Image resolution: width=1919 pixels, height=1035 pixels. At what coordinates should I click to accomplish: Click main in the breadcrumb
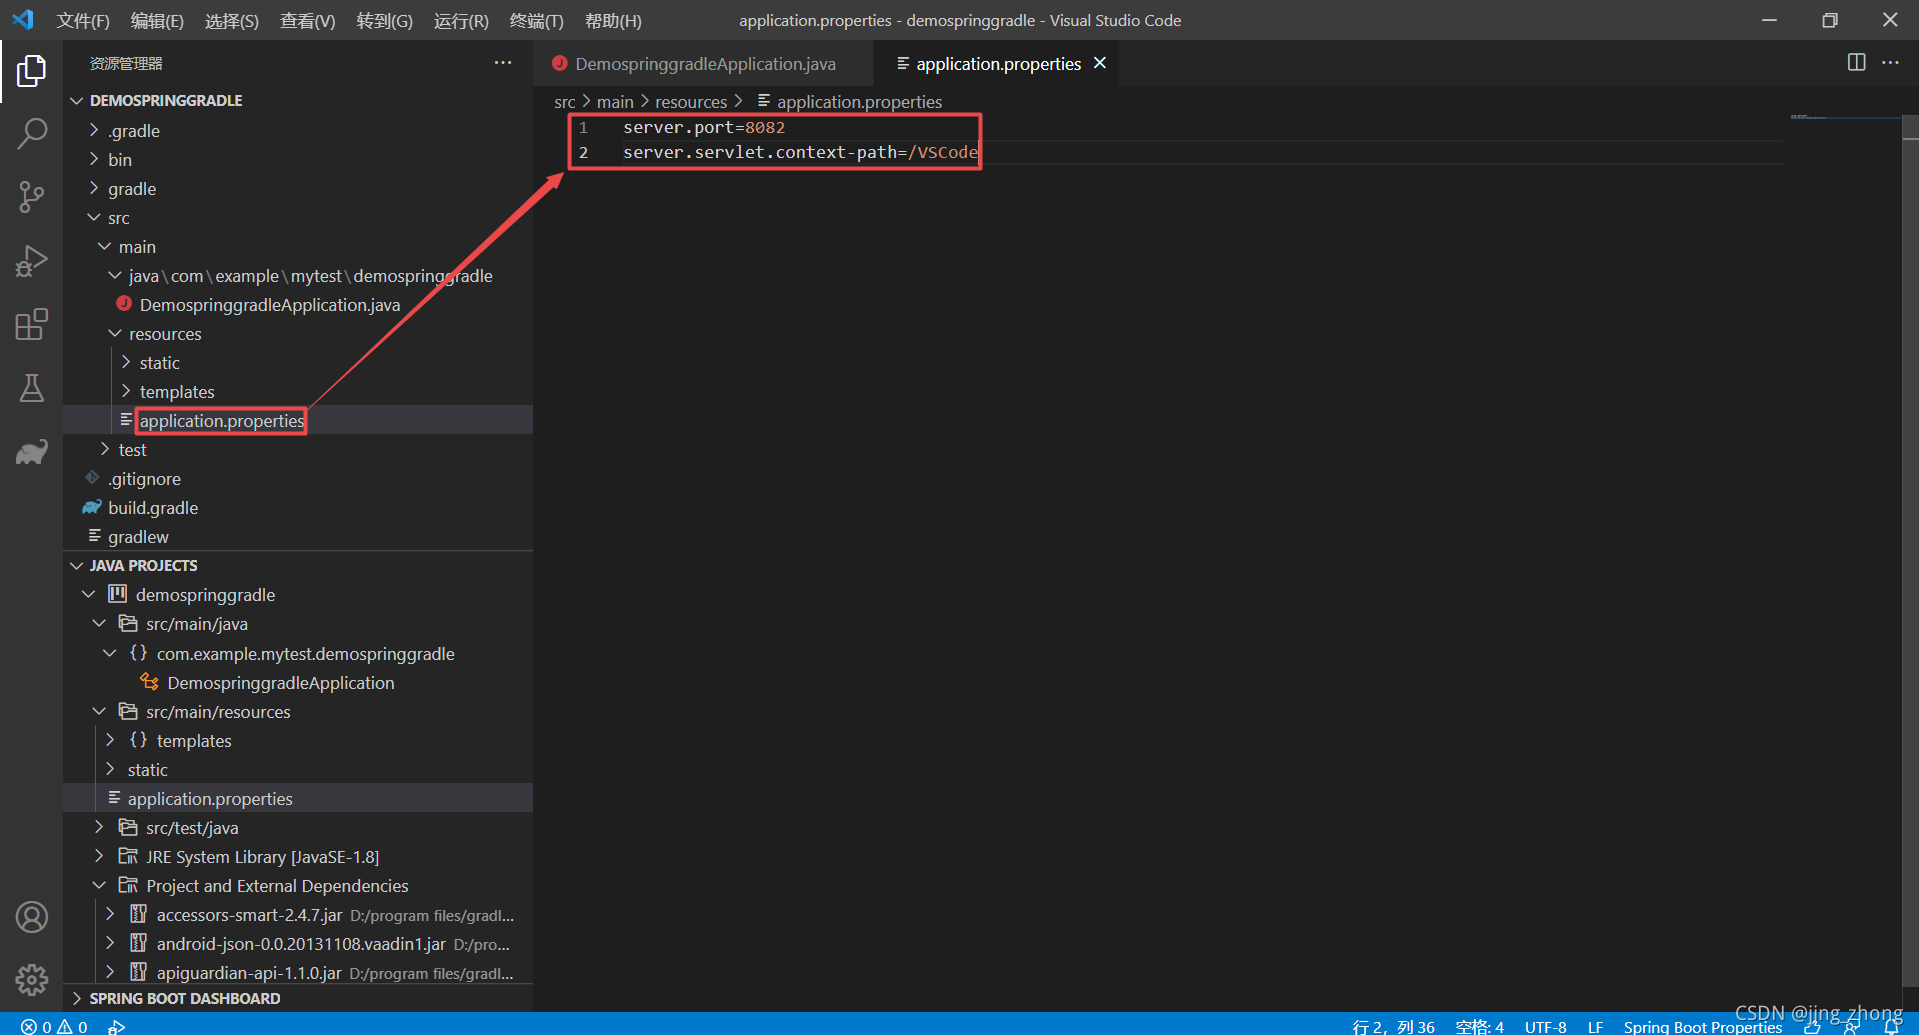click(x=615, y=102)
